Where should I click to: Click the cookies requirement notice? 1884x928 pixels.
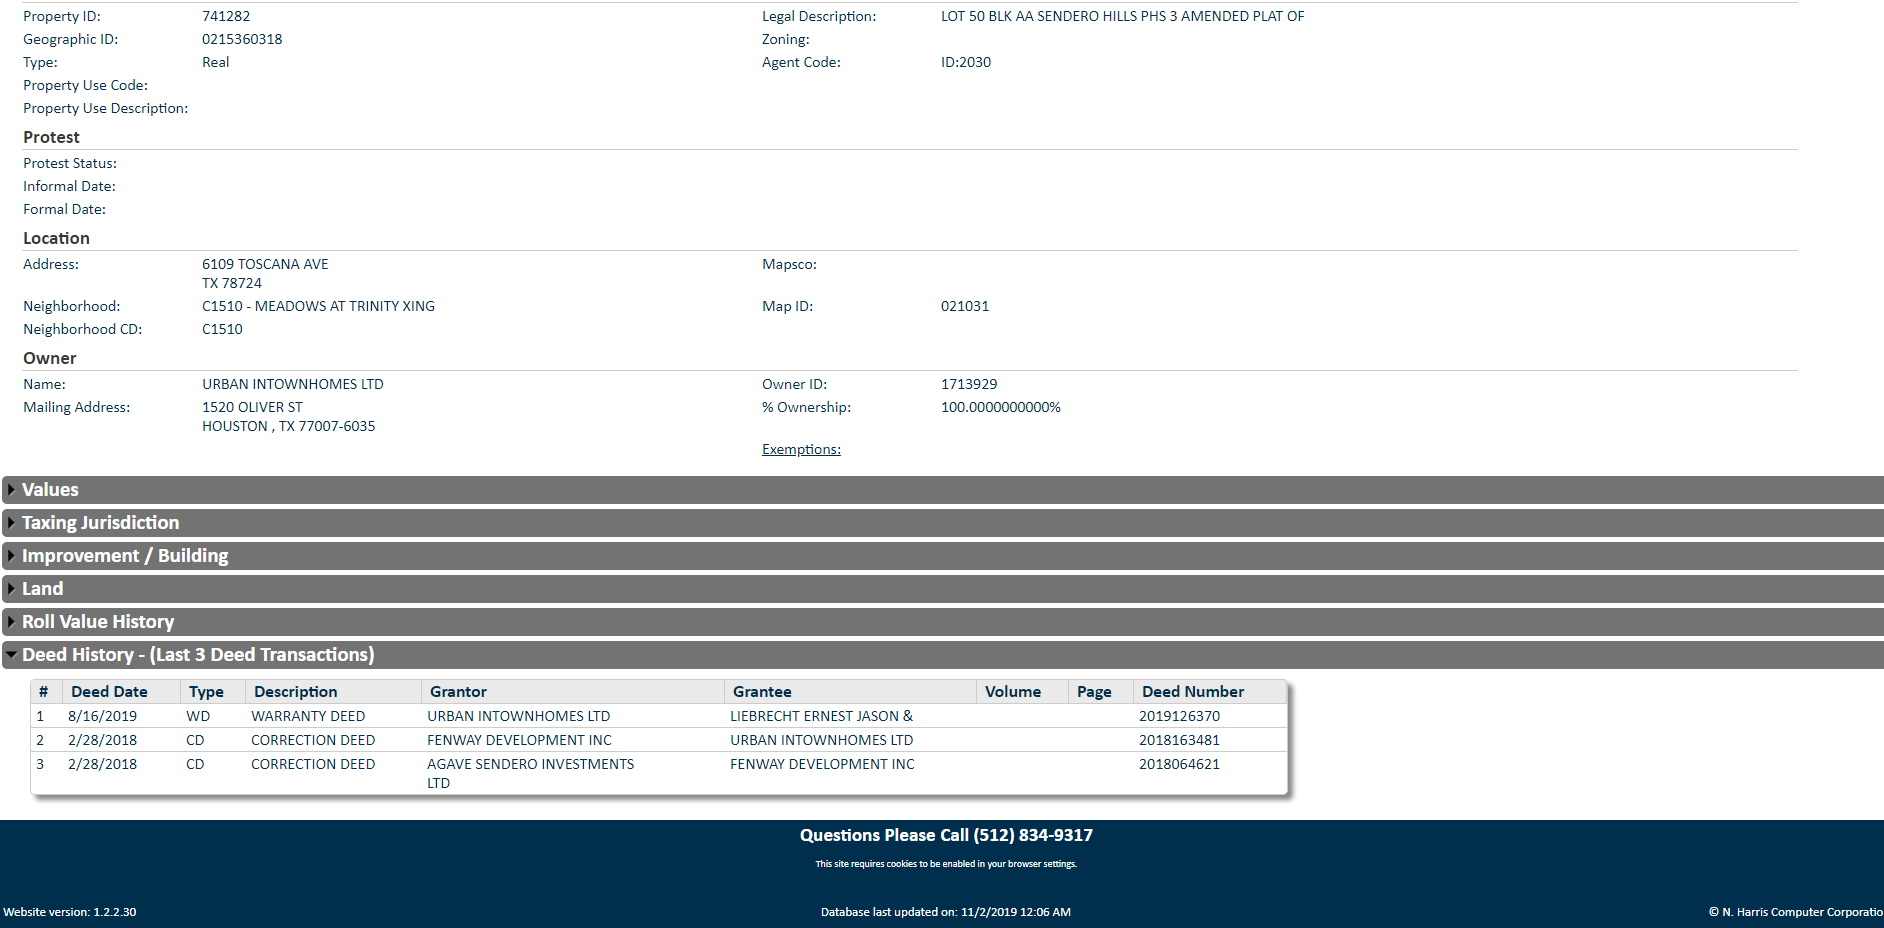point(946,864)
